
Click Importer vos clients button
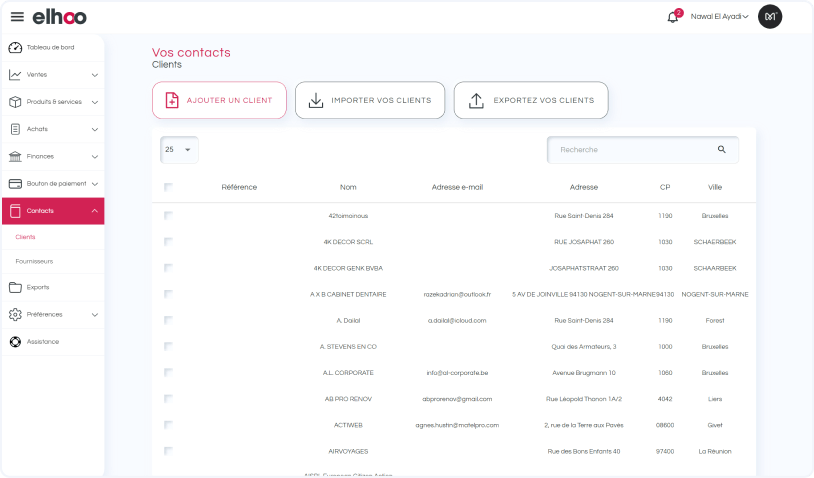[x=369, y=100]
